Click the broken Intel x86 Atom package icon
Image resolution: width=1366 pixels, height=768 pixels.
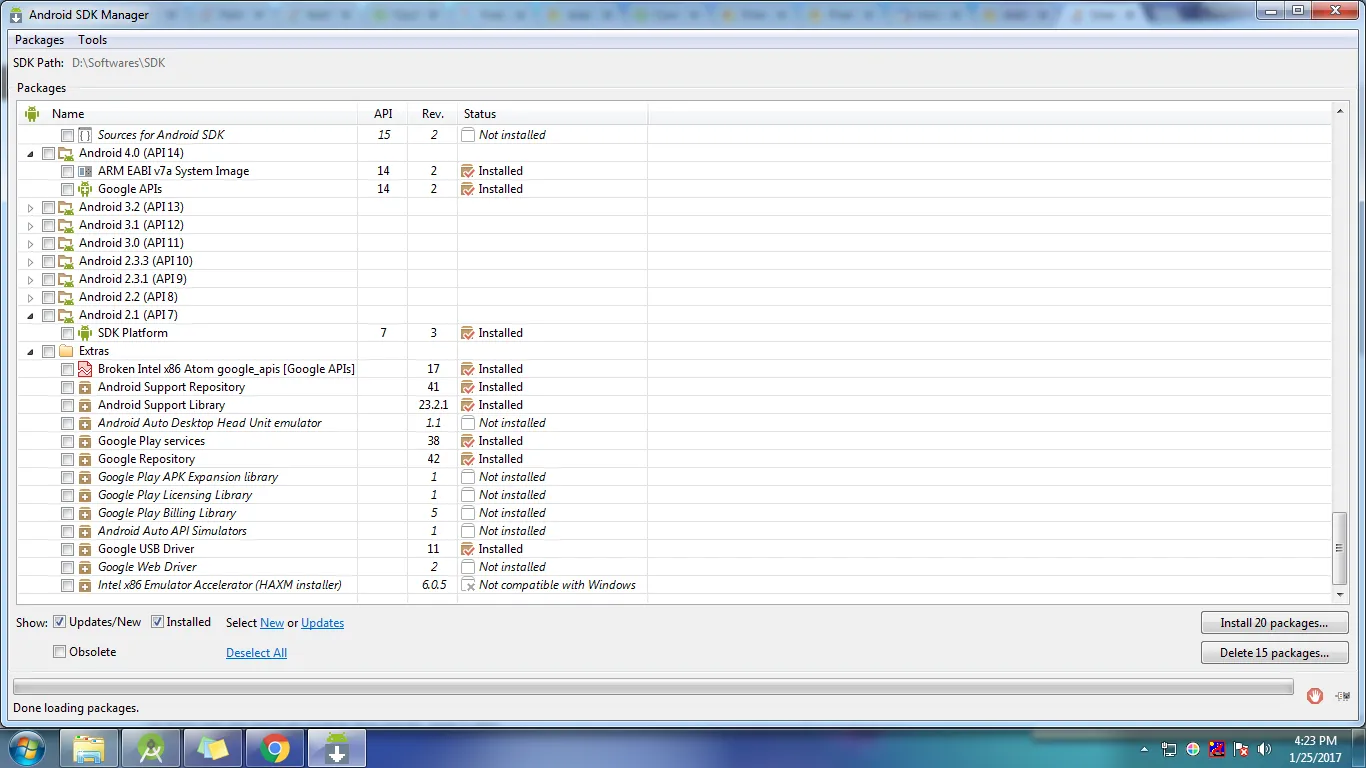(85, 369)
